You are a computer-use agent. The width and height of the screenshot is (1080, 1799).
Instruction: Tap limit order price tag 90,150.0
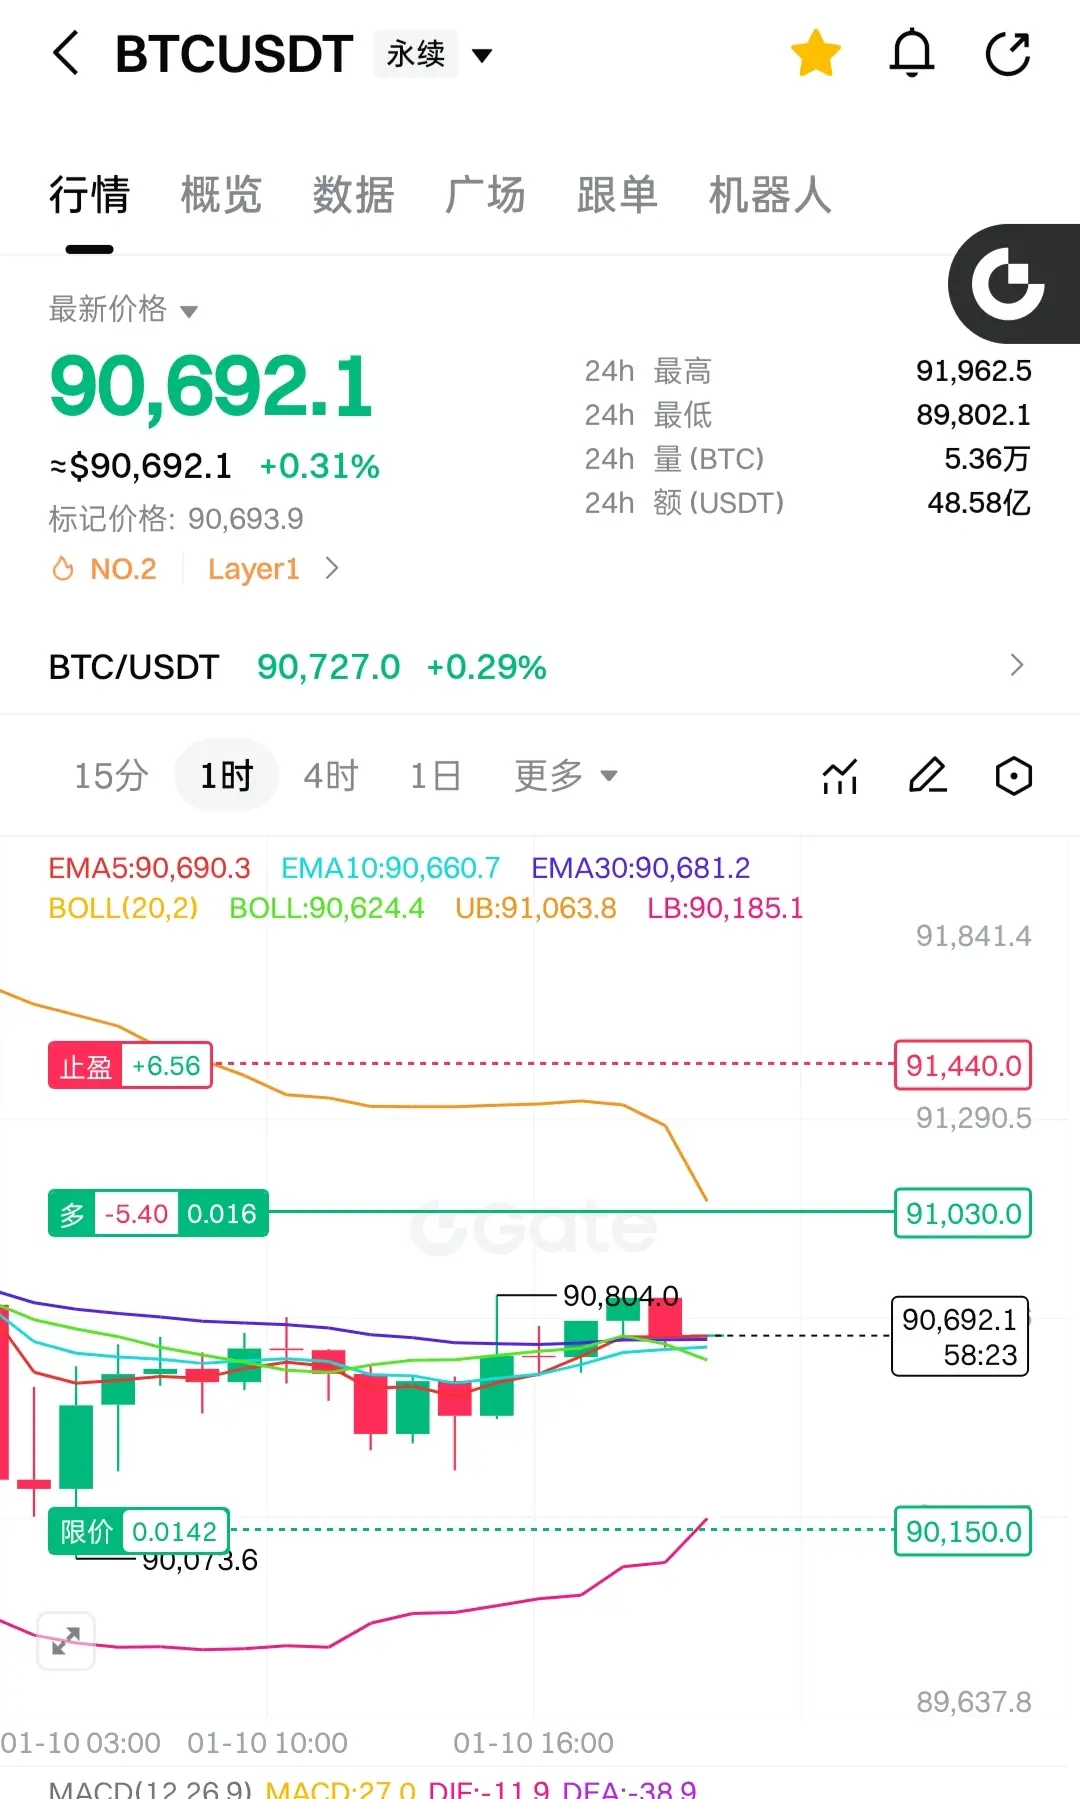pos(963,1531)
